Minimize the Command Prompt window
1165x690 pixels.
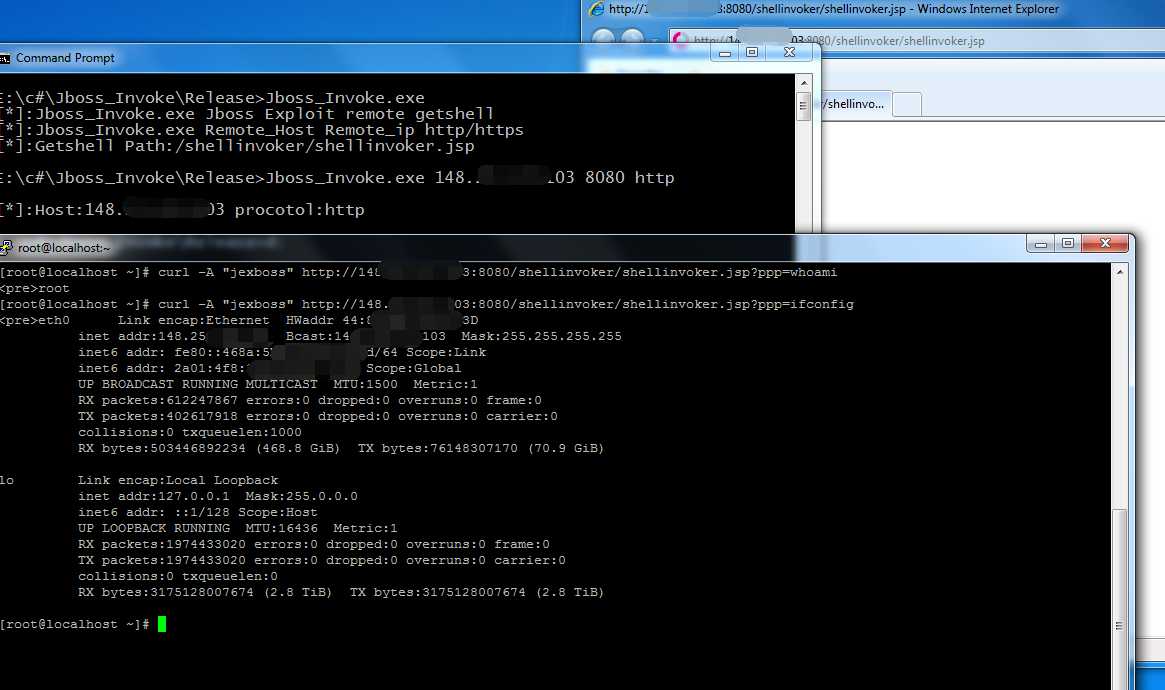(725, 53)
